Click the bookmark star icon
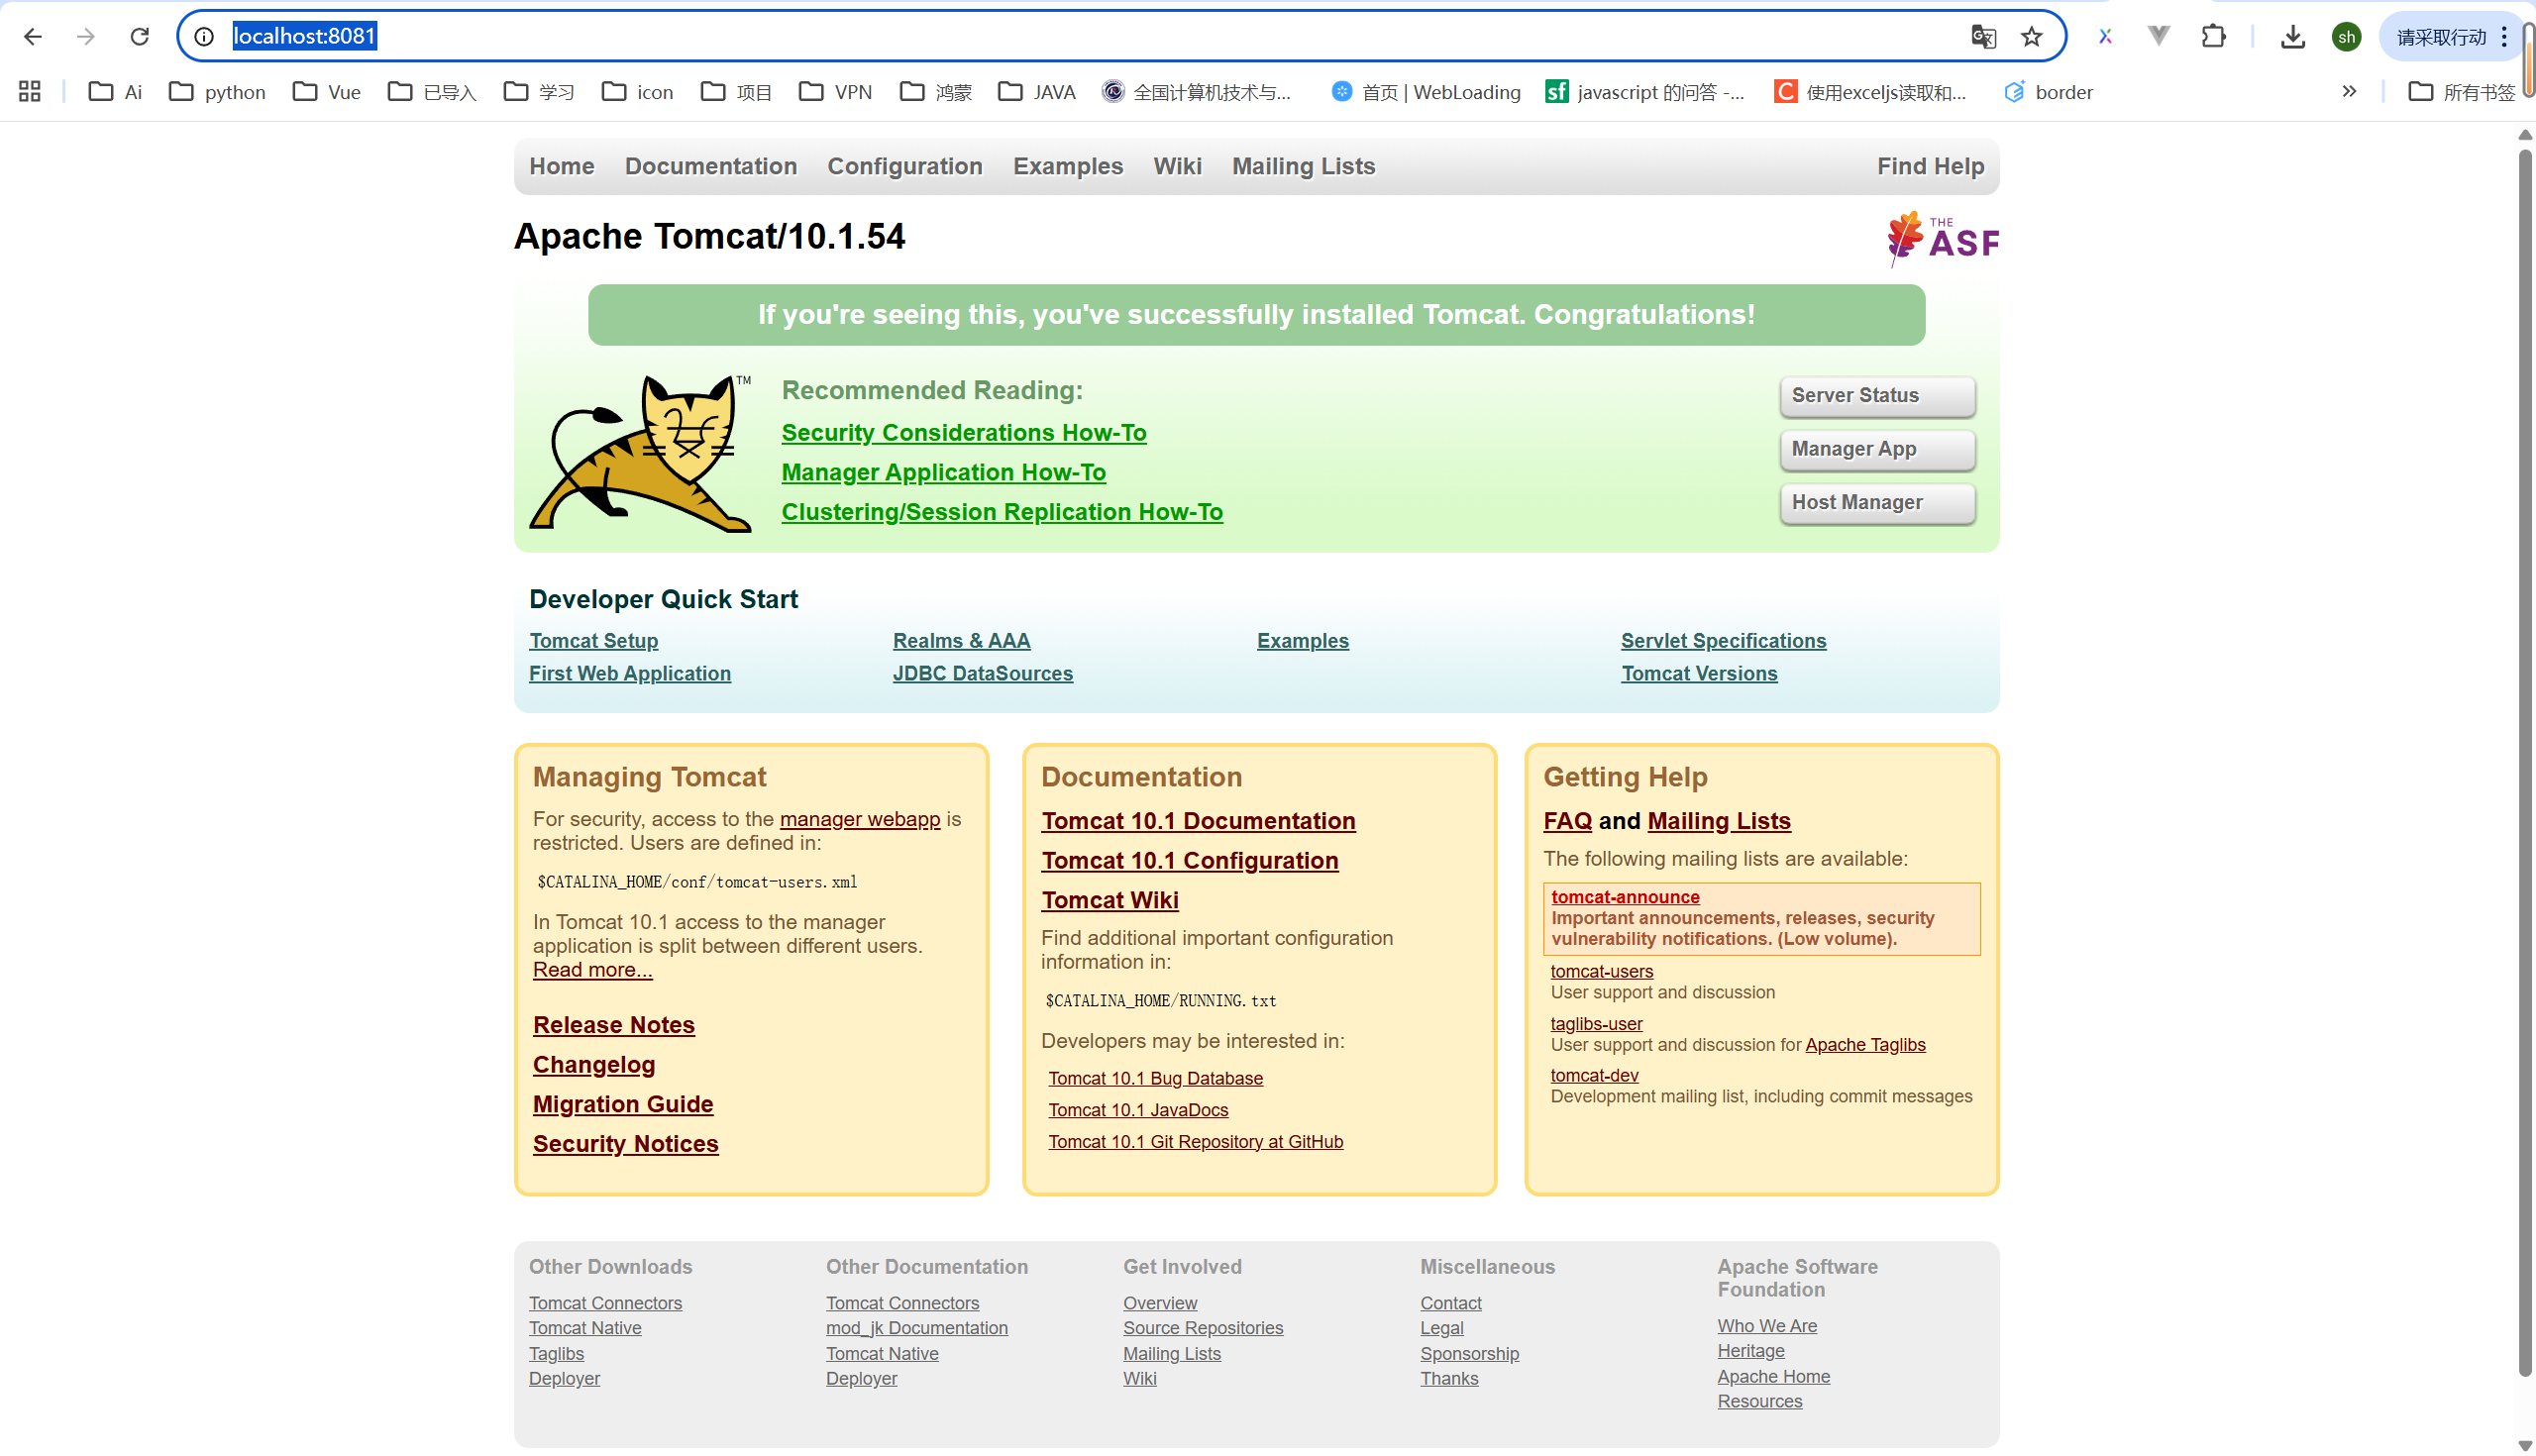 point(2031,37)
